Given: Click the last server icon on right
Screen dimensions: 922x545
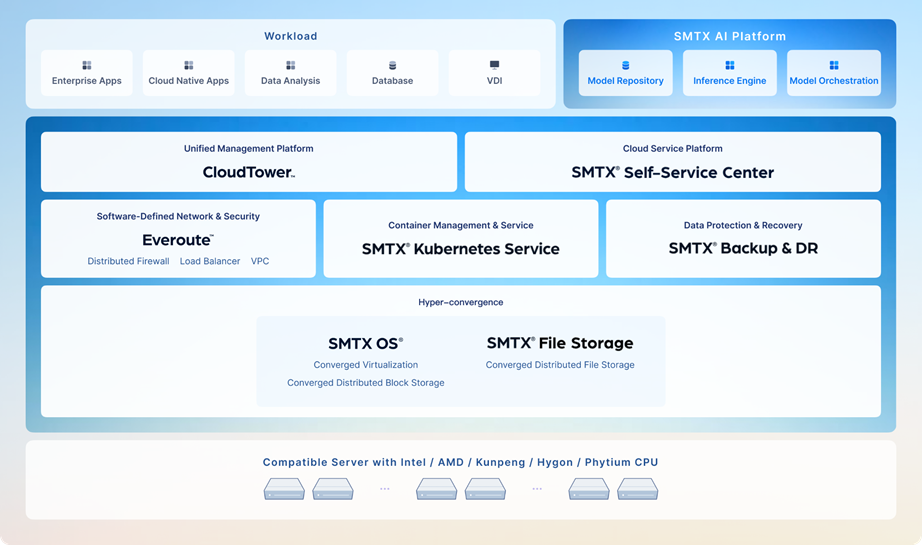Looking at the screenshot, I should (x=637, y=489).
